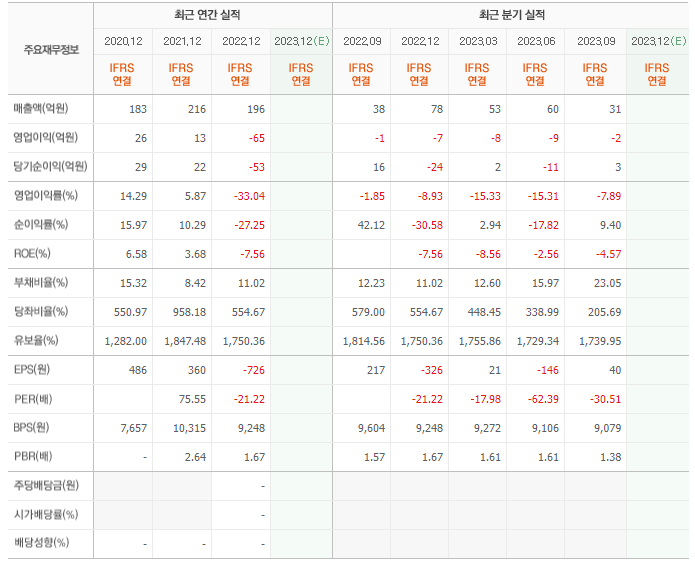Click the quarterly net income value -24
695x563 pixels.
pyautogui.click(x=435, y=167)
